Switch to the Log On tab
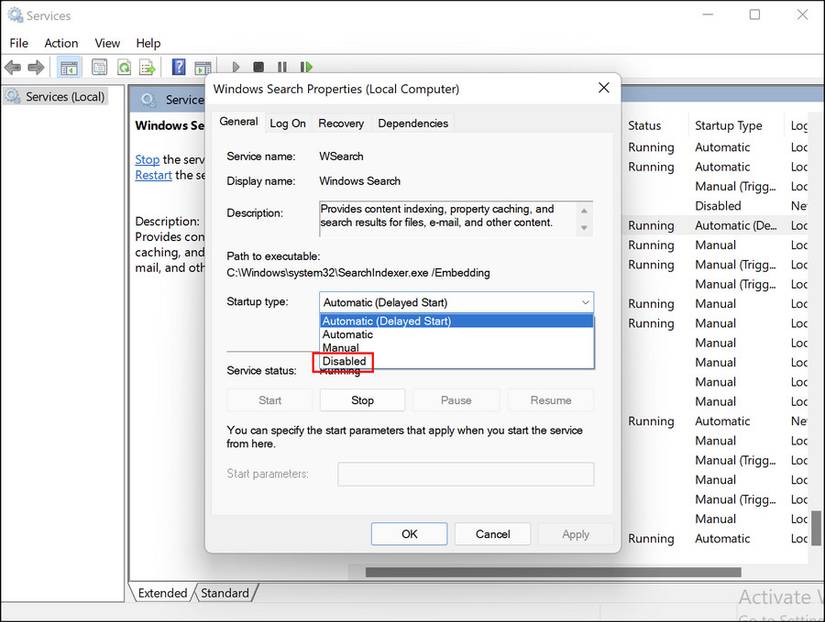825x622 pixels. click(x=287, y=123)
